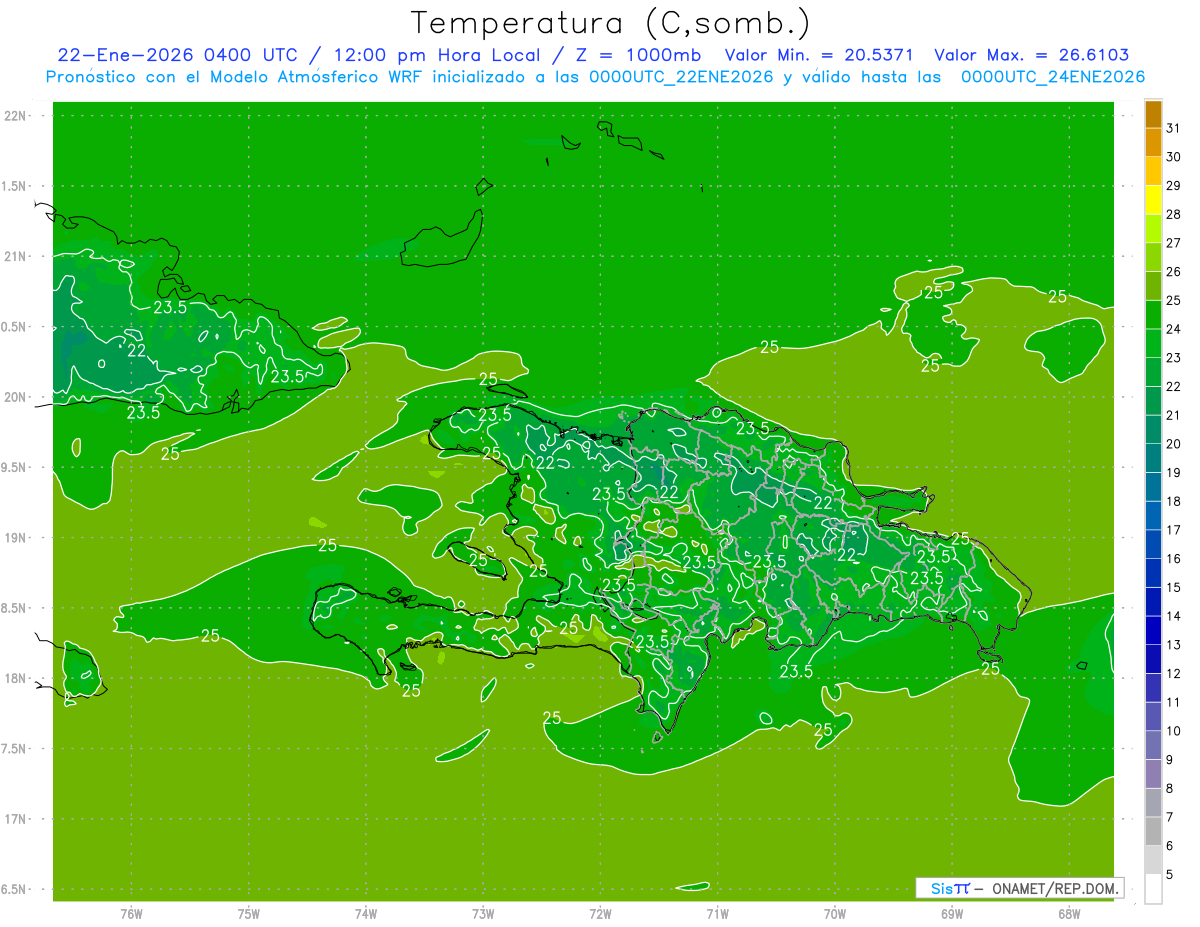Click the "17N" latitude axis label
1200x927 pixels.
(x=16, y=819)
